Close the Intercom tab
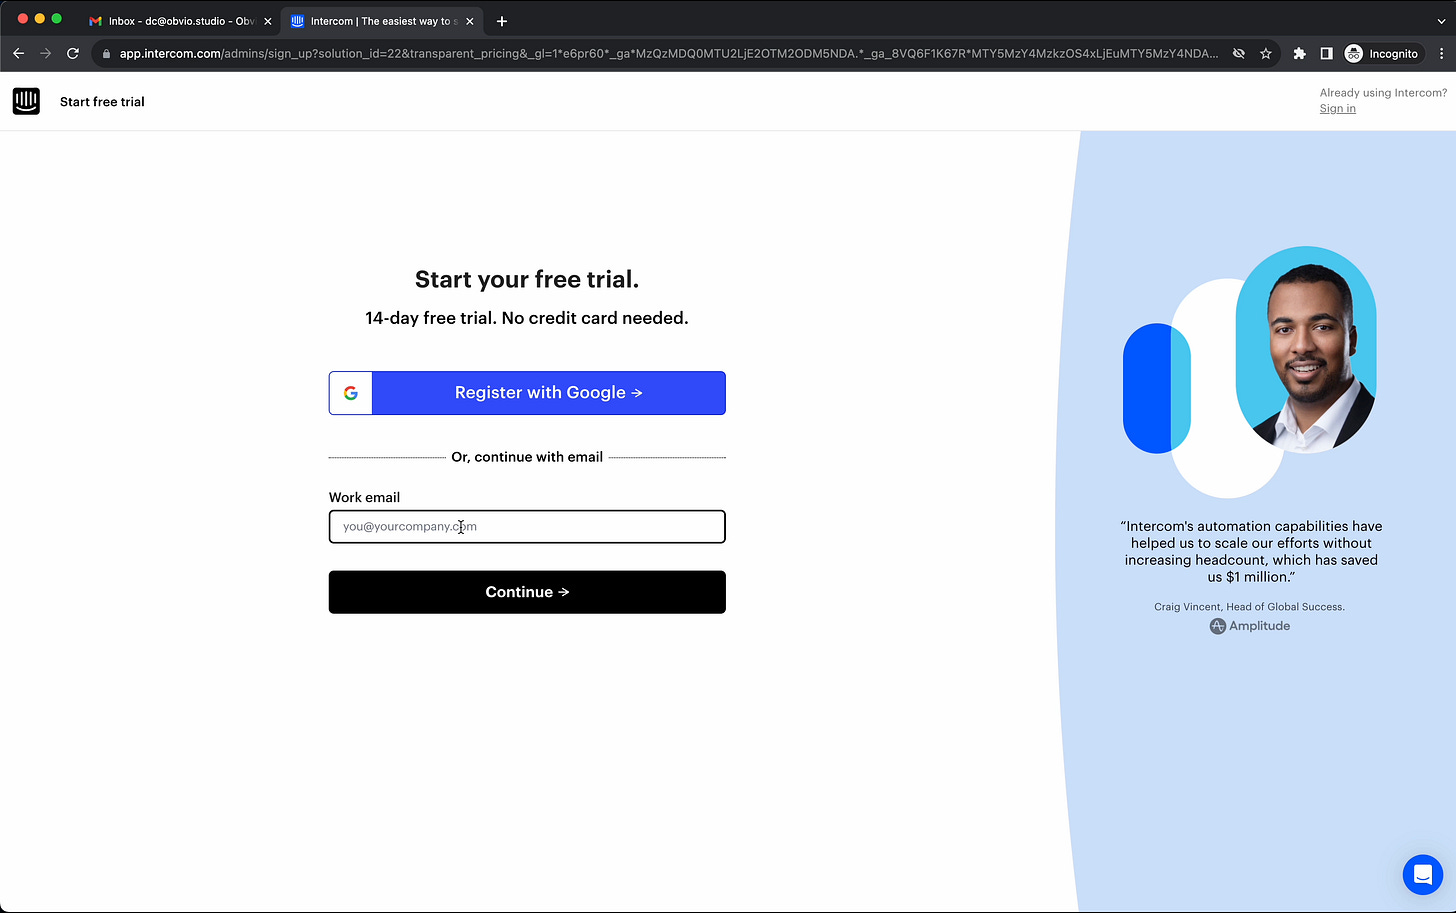This screenshot has height=913, width=1456. (x=470, y=21)
